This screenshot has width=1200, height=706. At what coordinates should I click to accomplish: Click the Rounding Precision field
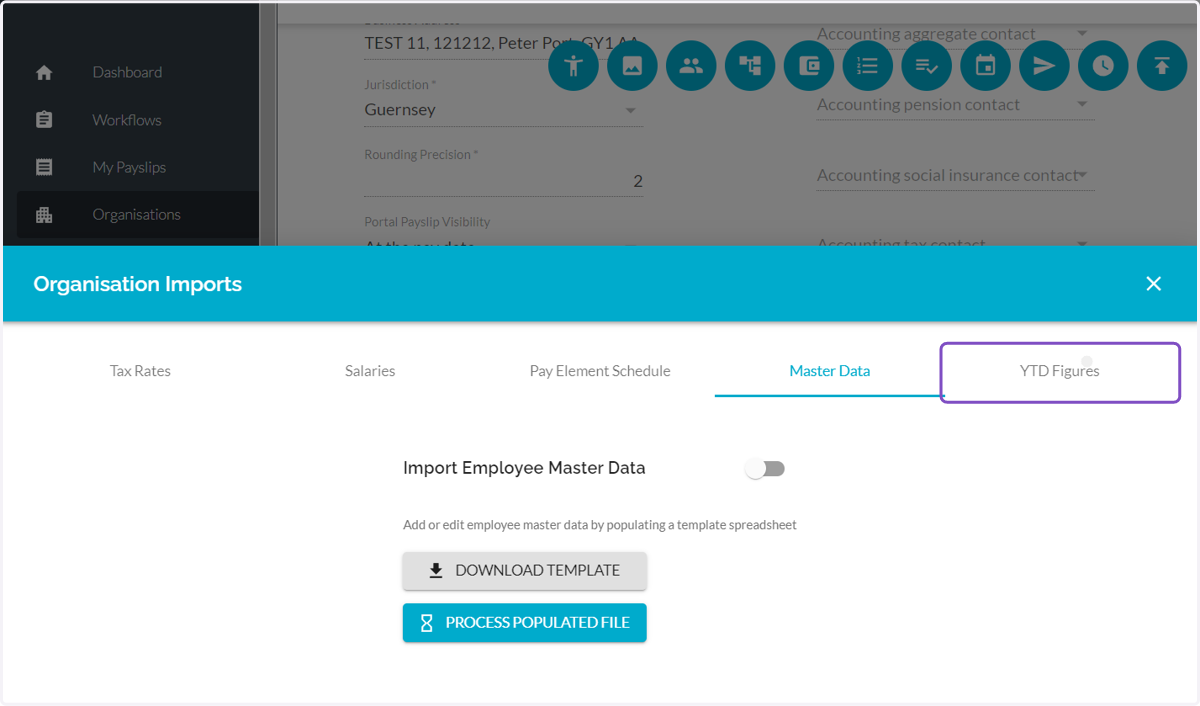(x=503, y=181)
